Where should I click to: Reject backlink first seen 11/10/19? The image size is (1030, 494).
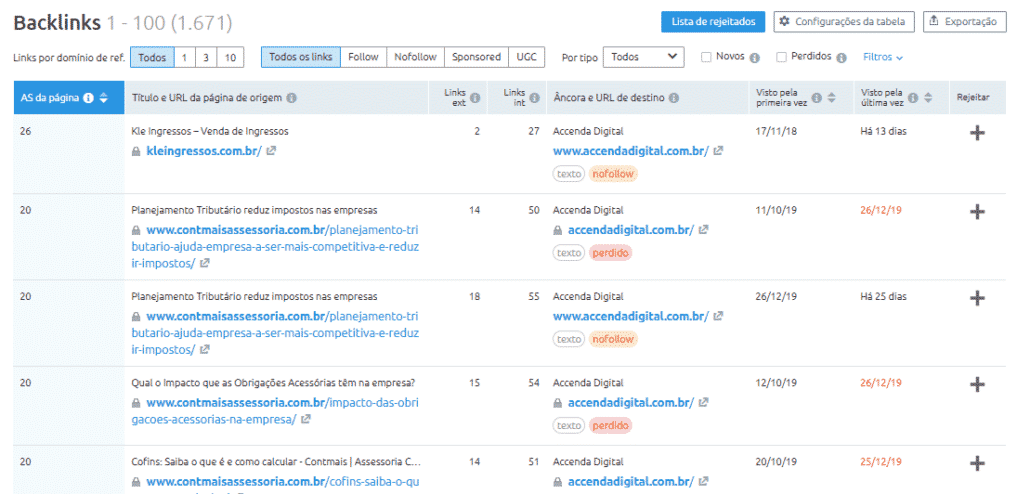pos(977,212)
